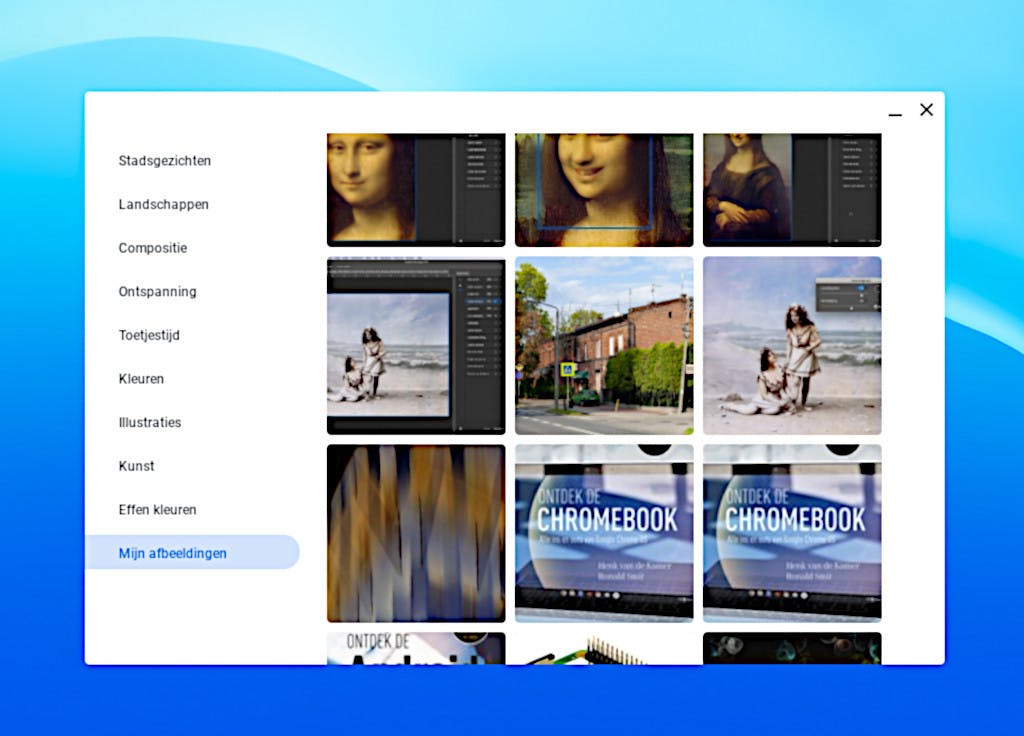1024x736 pixels.
Task: Switch to the Compositie category
Action: pos(153,248)
